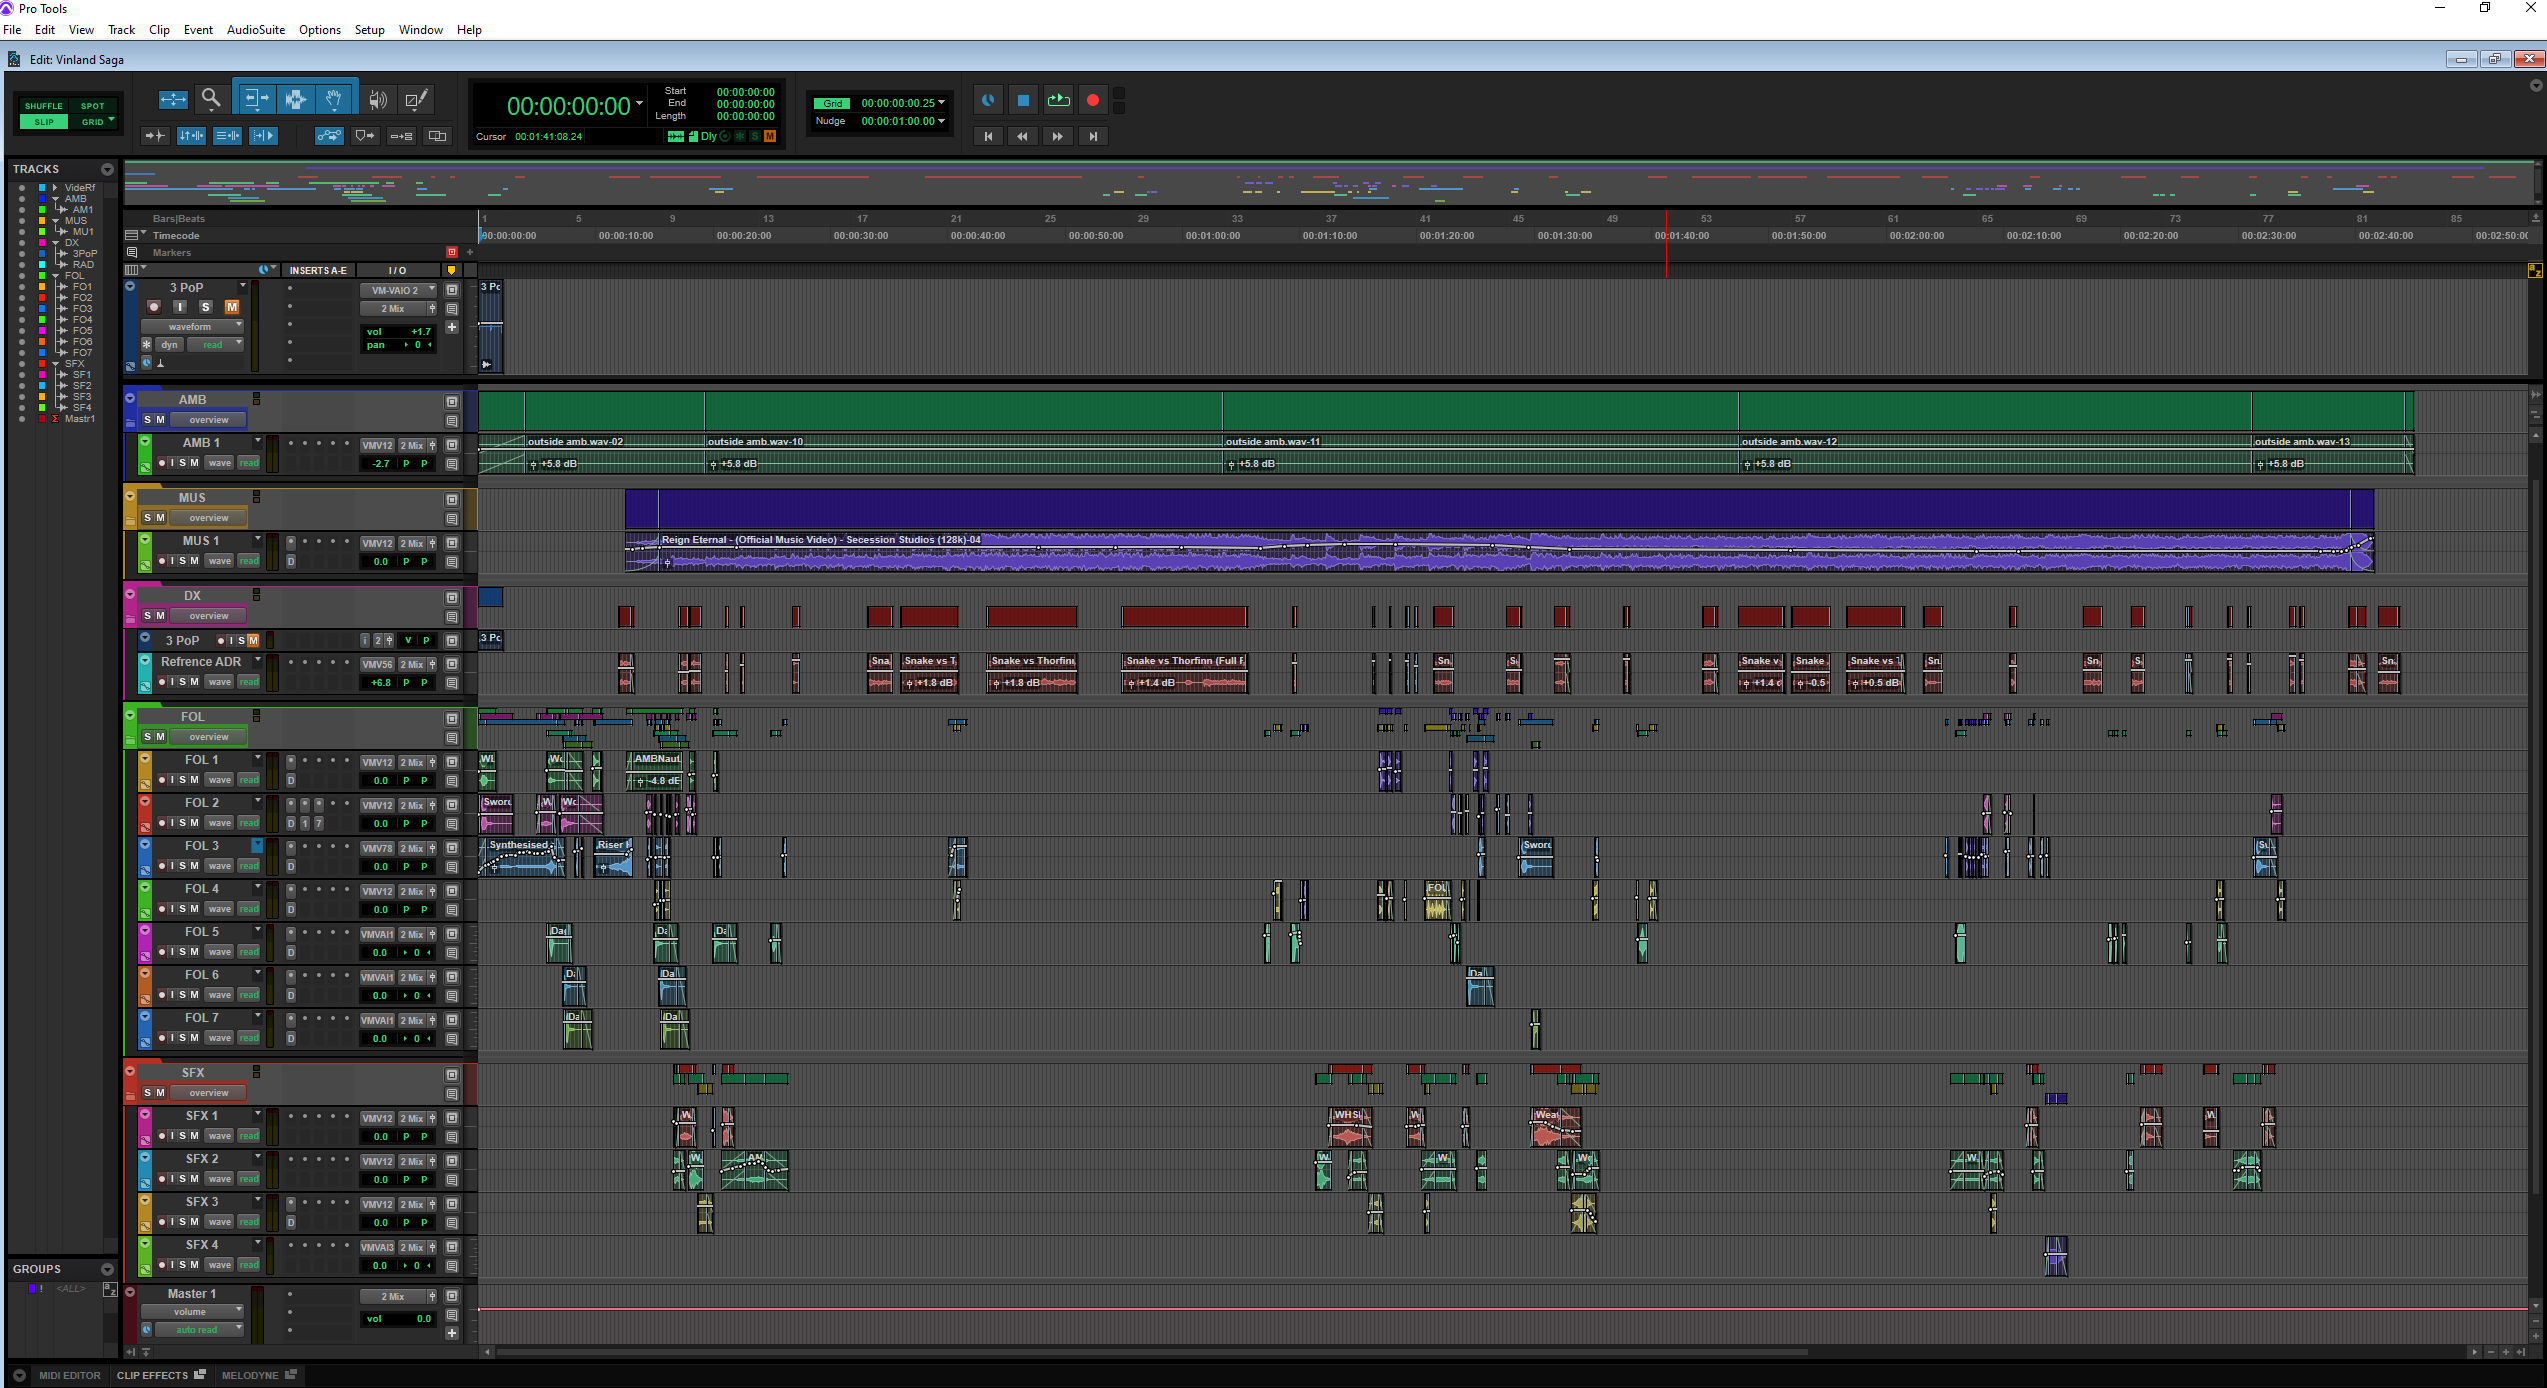
Task: Enable SLIP edit mode
Action: click(x=44, y=122)
